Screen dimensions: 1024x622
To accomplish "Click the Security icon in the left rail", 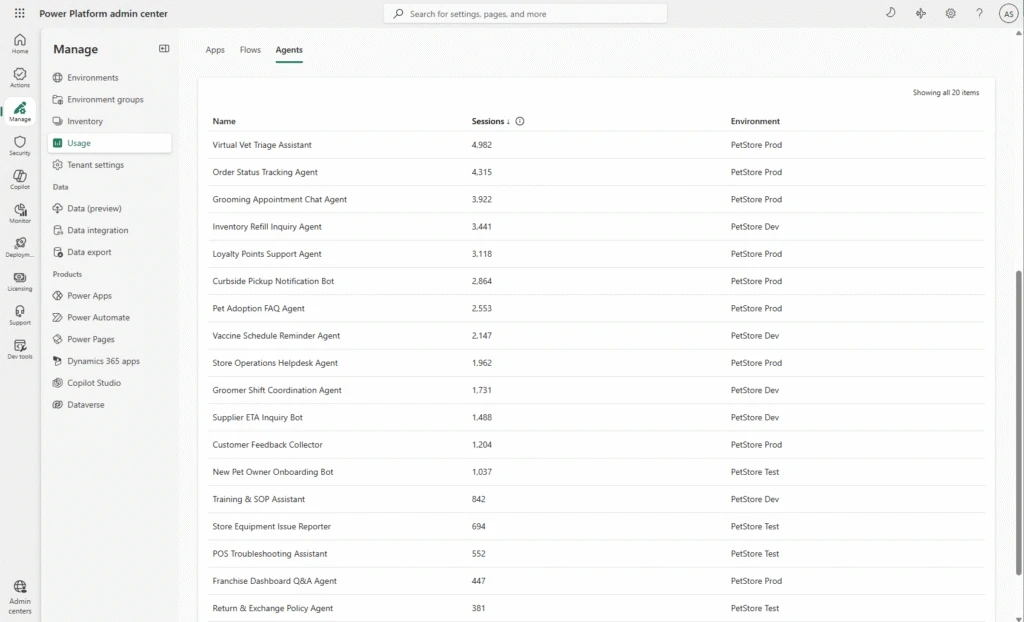I will pyautogui.click(x=19, y=144).
